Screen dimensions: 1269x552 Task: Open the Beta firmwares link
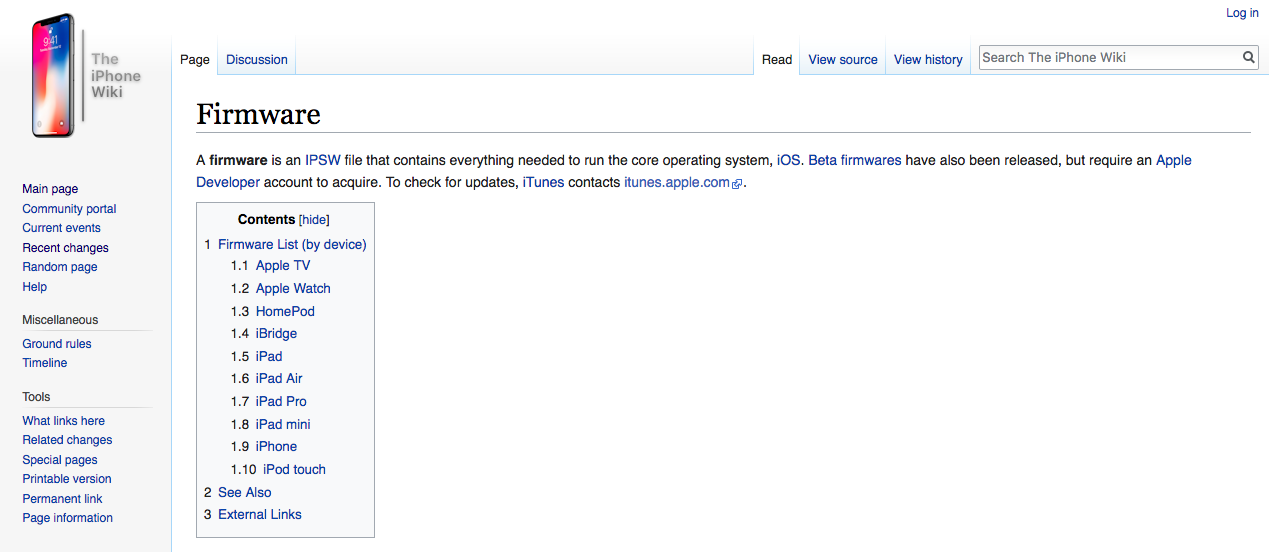point(855,160)
